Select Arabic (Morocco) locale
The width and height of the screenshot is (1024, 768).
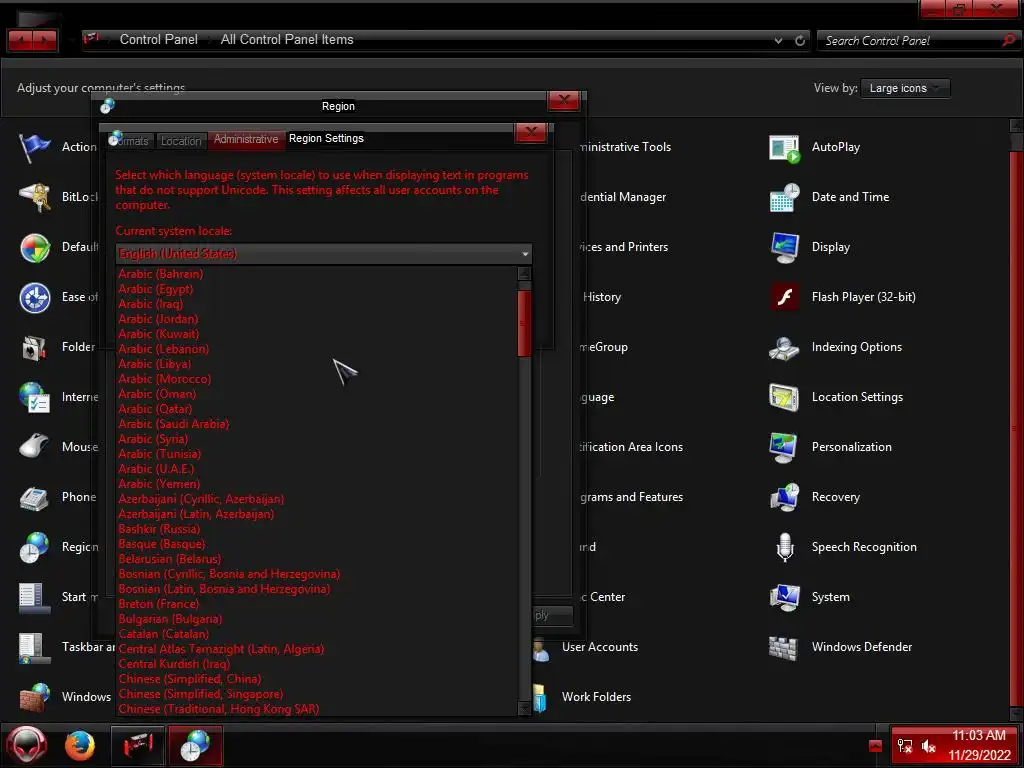coord(317,379)
